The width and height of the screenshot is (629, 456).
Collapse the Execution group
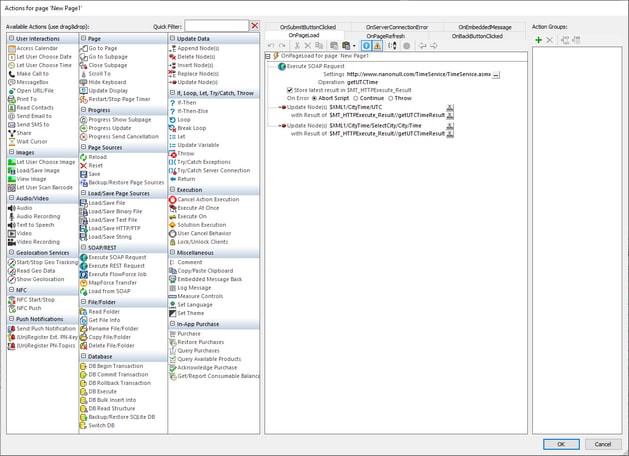172,190
